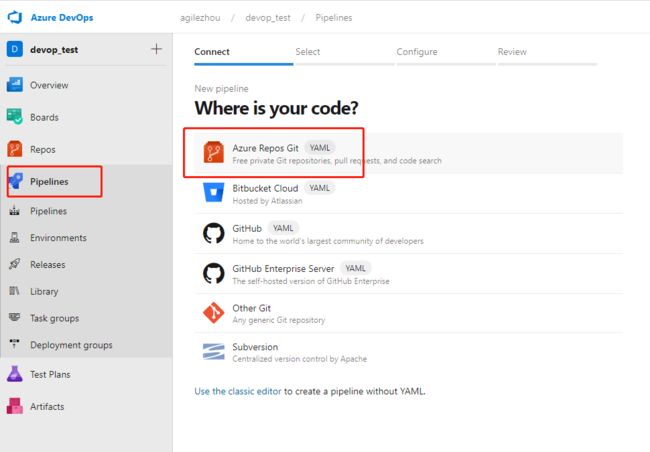The width and height of the screenshot is (650, 452).
Task: Click the YAML badge next to Bitbucket Cloud
Action: [x=320, y=188]
